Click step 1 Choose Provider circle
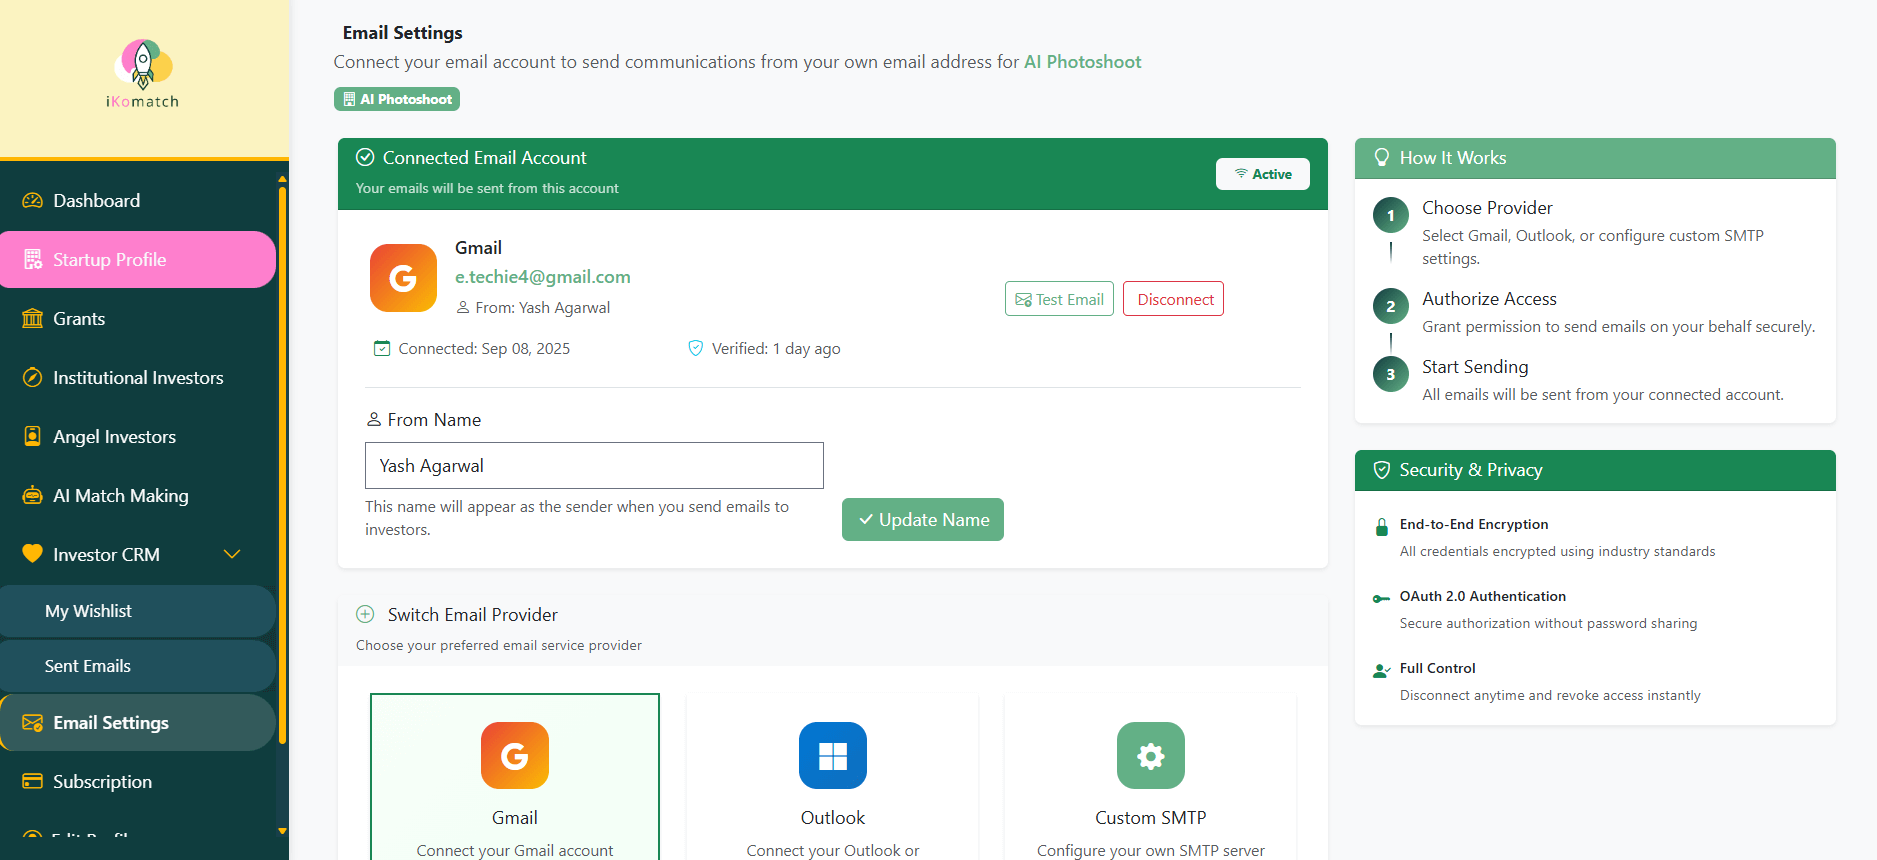This screenshot has height=860, width=1877. pos(1390,215)
